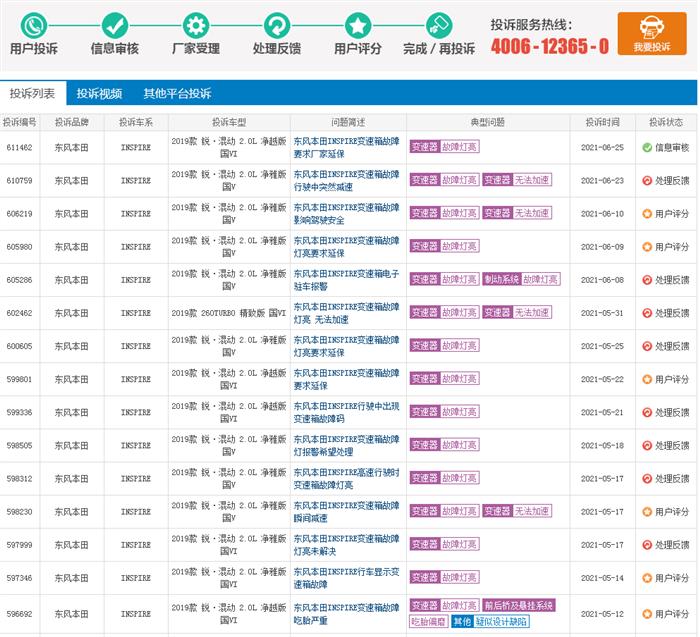Image resolution: width=700 pixels, height=637 pixels.
Task: Click the status icon in row 598505
Action: [647, 445]
